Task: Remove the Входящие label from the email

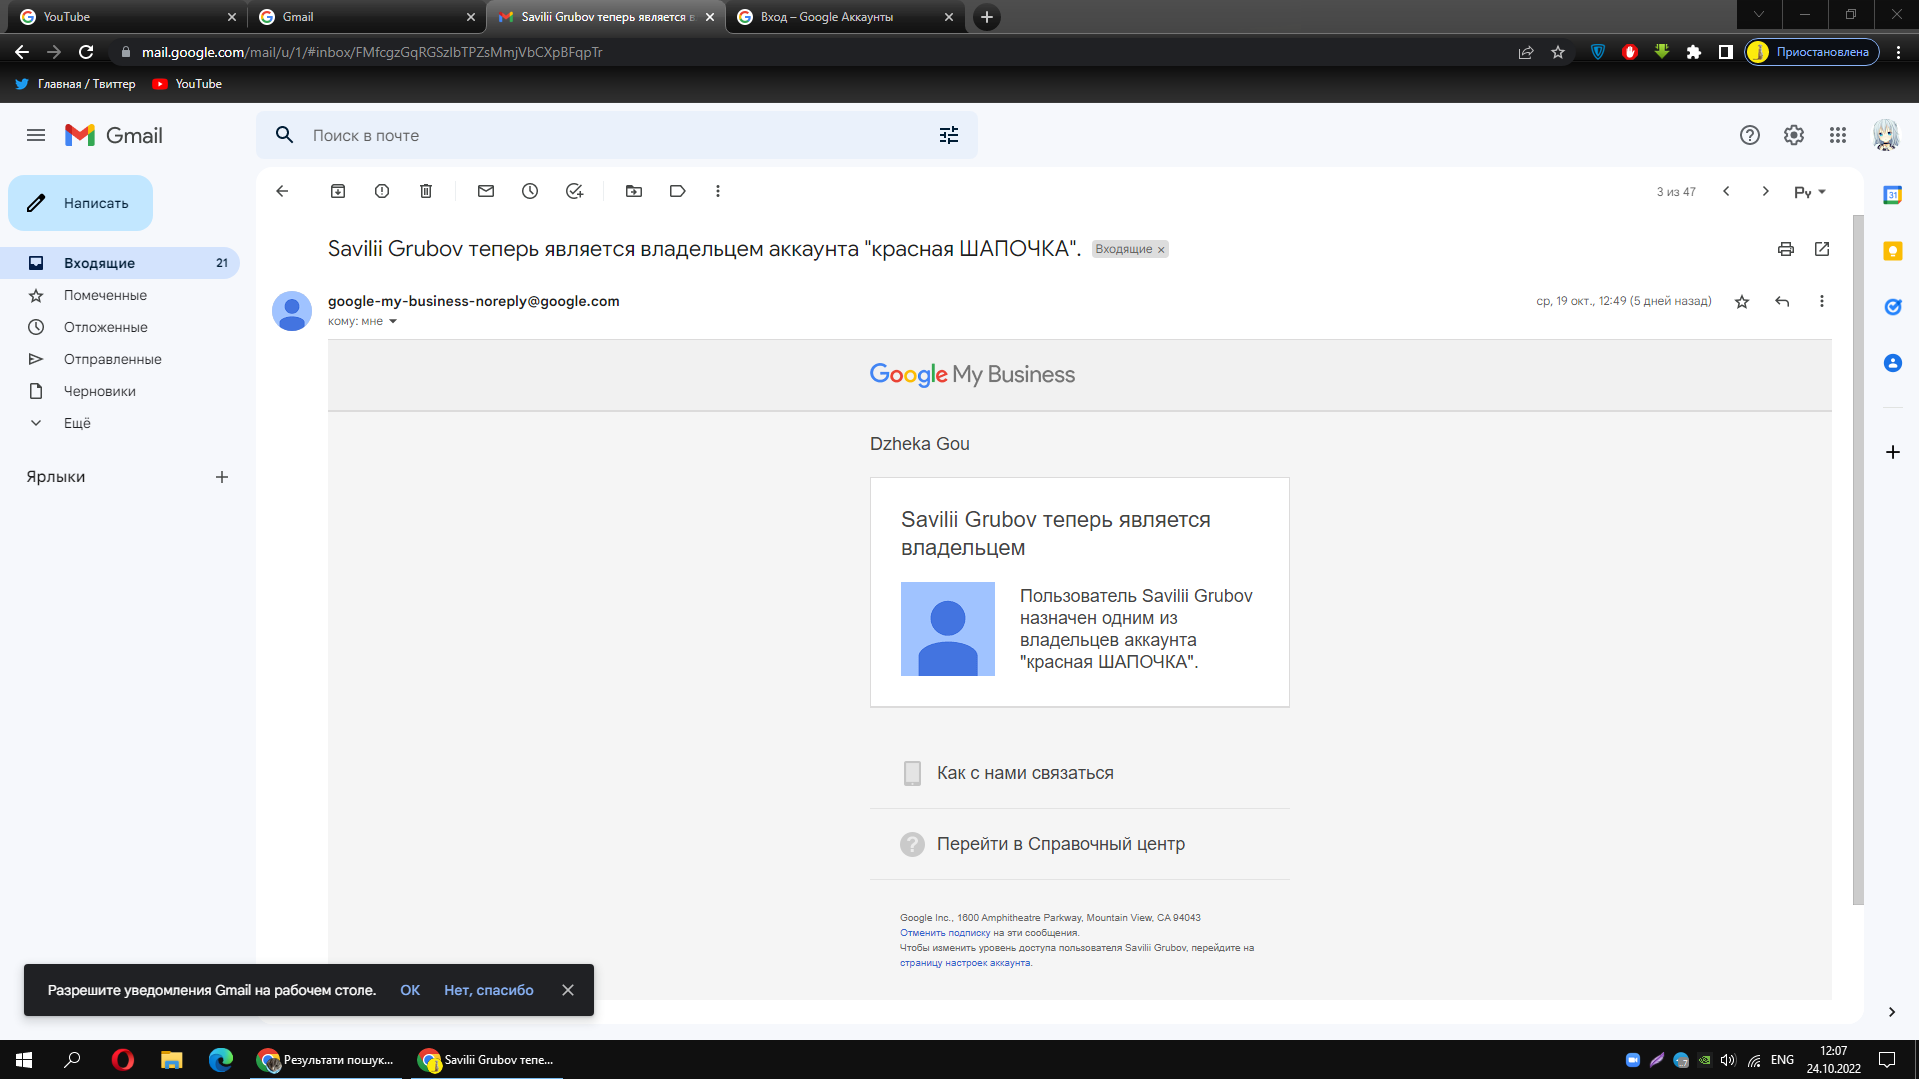Action: click(x=1161, y=250)
